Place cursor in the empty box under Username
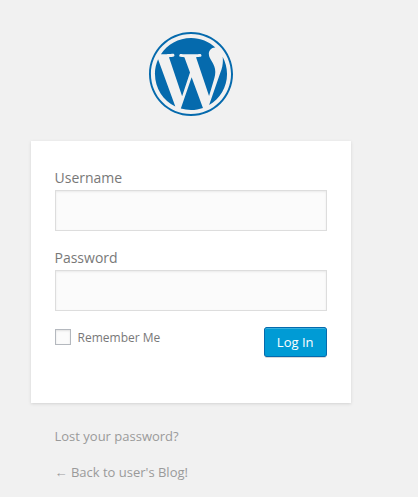 click(191, 210)
